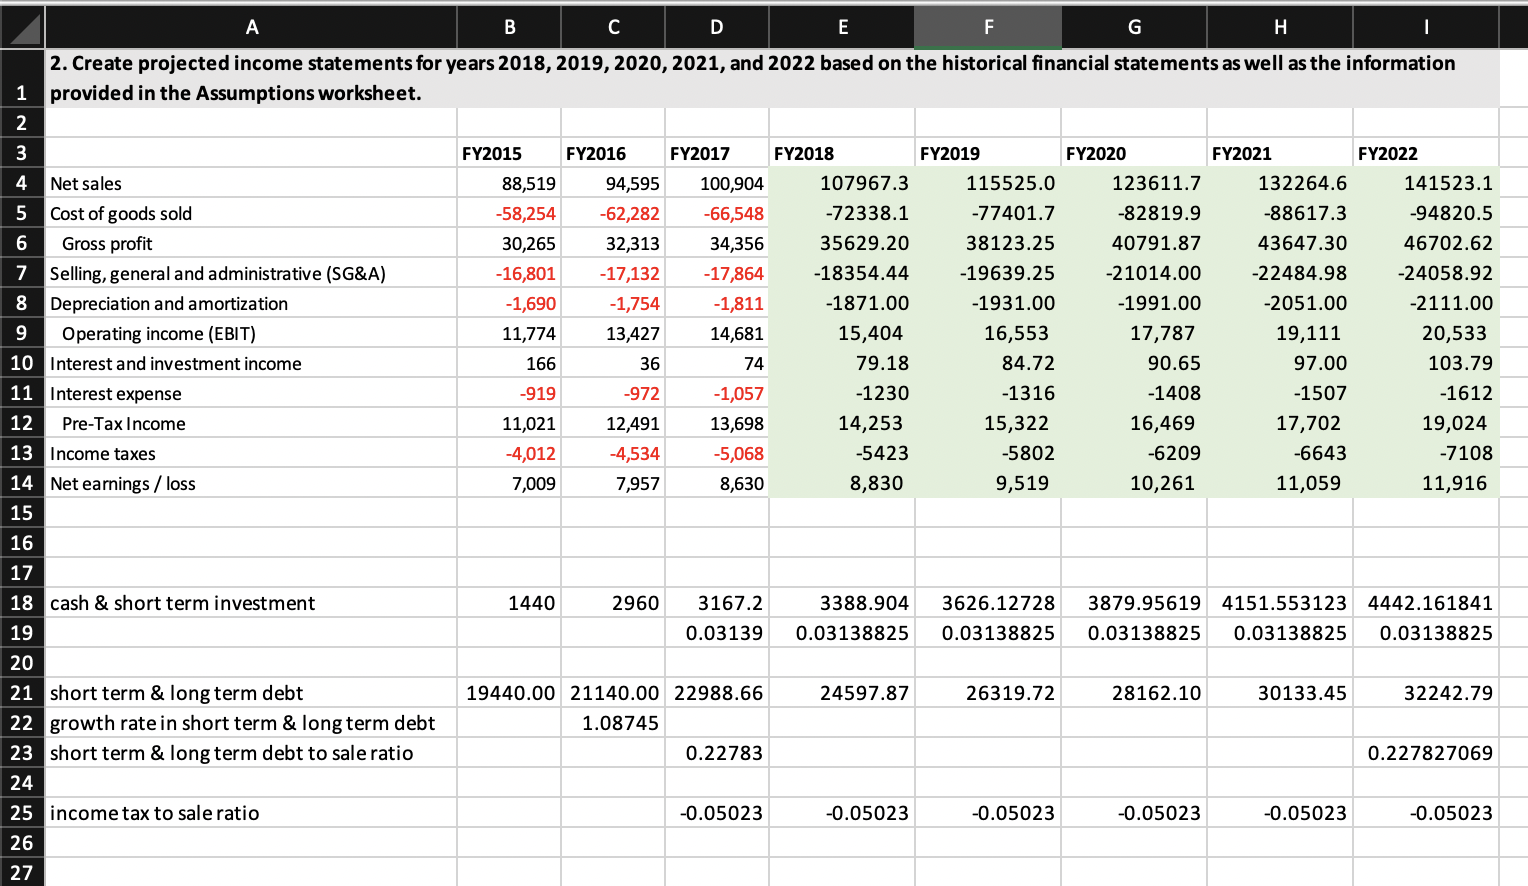The image size is (1528, 886).
Task: Click the 'Net earnings / loss' label
Action: pyautogui.click(x=123, y=484)
